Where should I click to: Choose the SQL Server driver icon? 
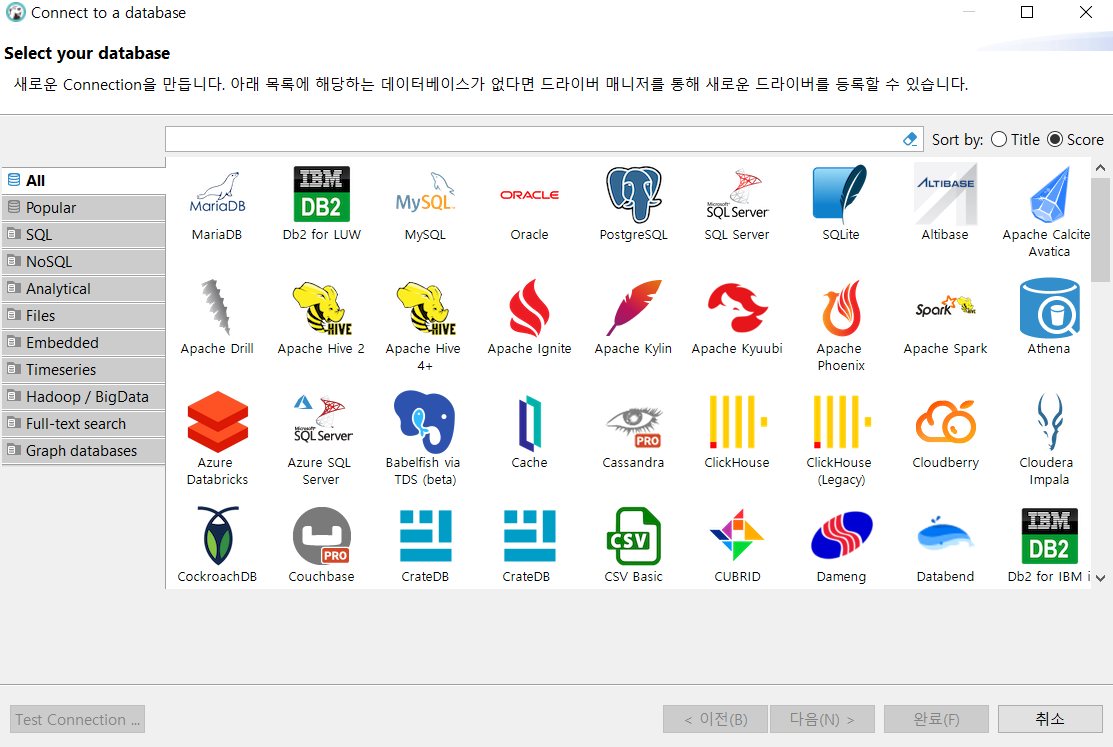pos(737,194)
